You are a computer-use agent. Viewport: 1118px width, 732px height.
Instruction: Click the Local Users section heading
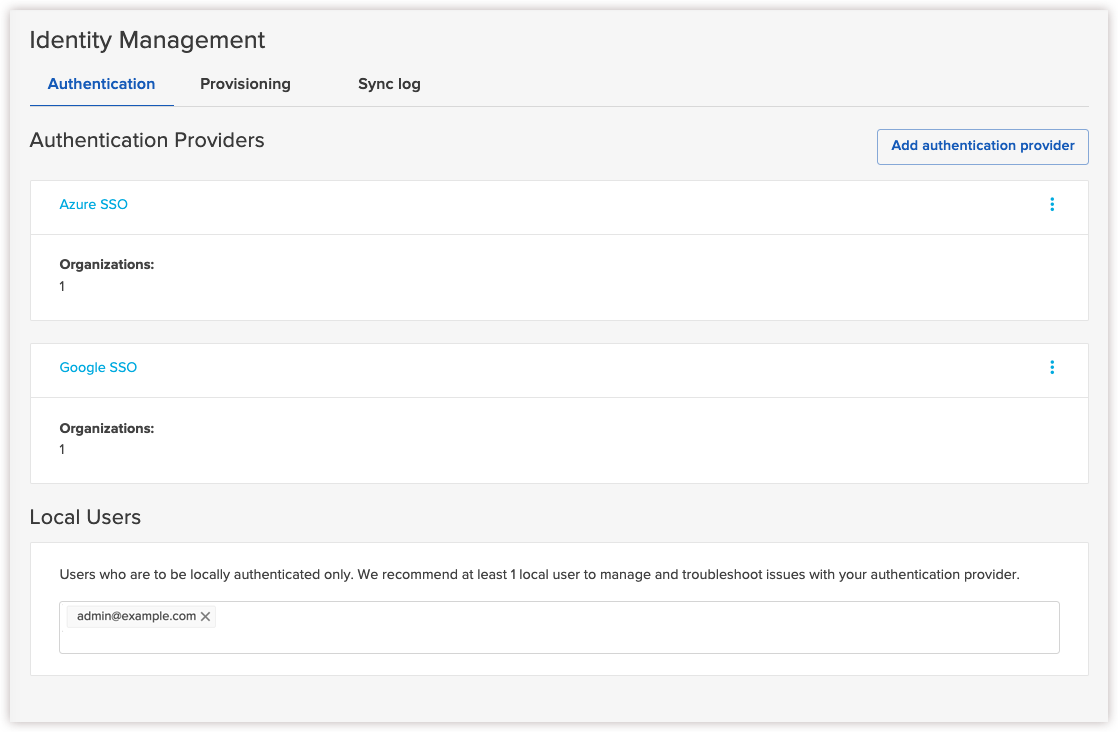tap(85, 517)
